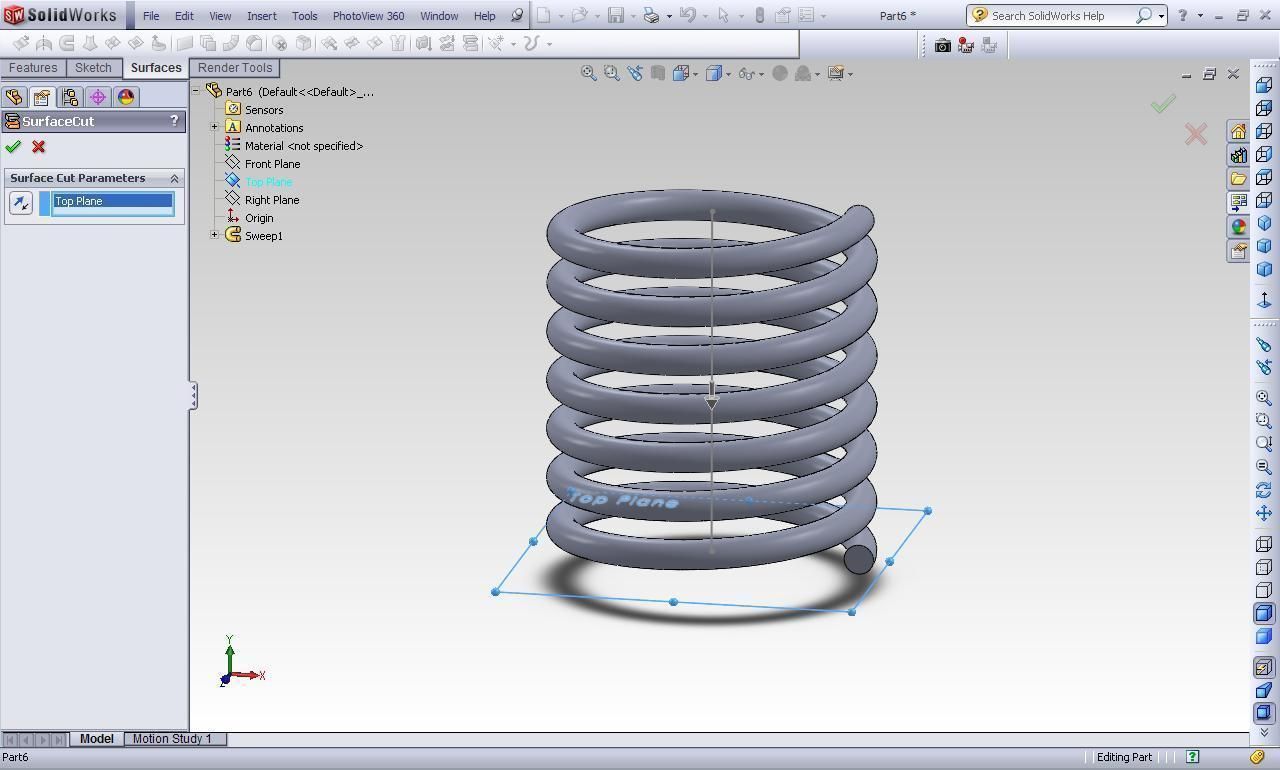Switch to the ConfigurationManager tab icon
1280x770 pixels.
point(68,96)
